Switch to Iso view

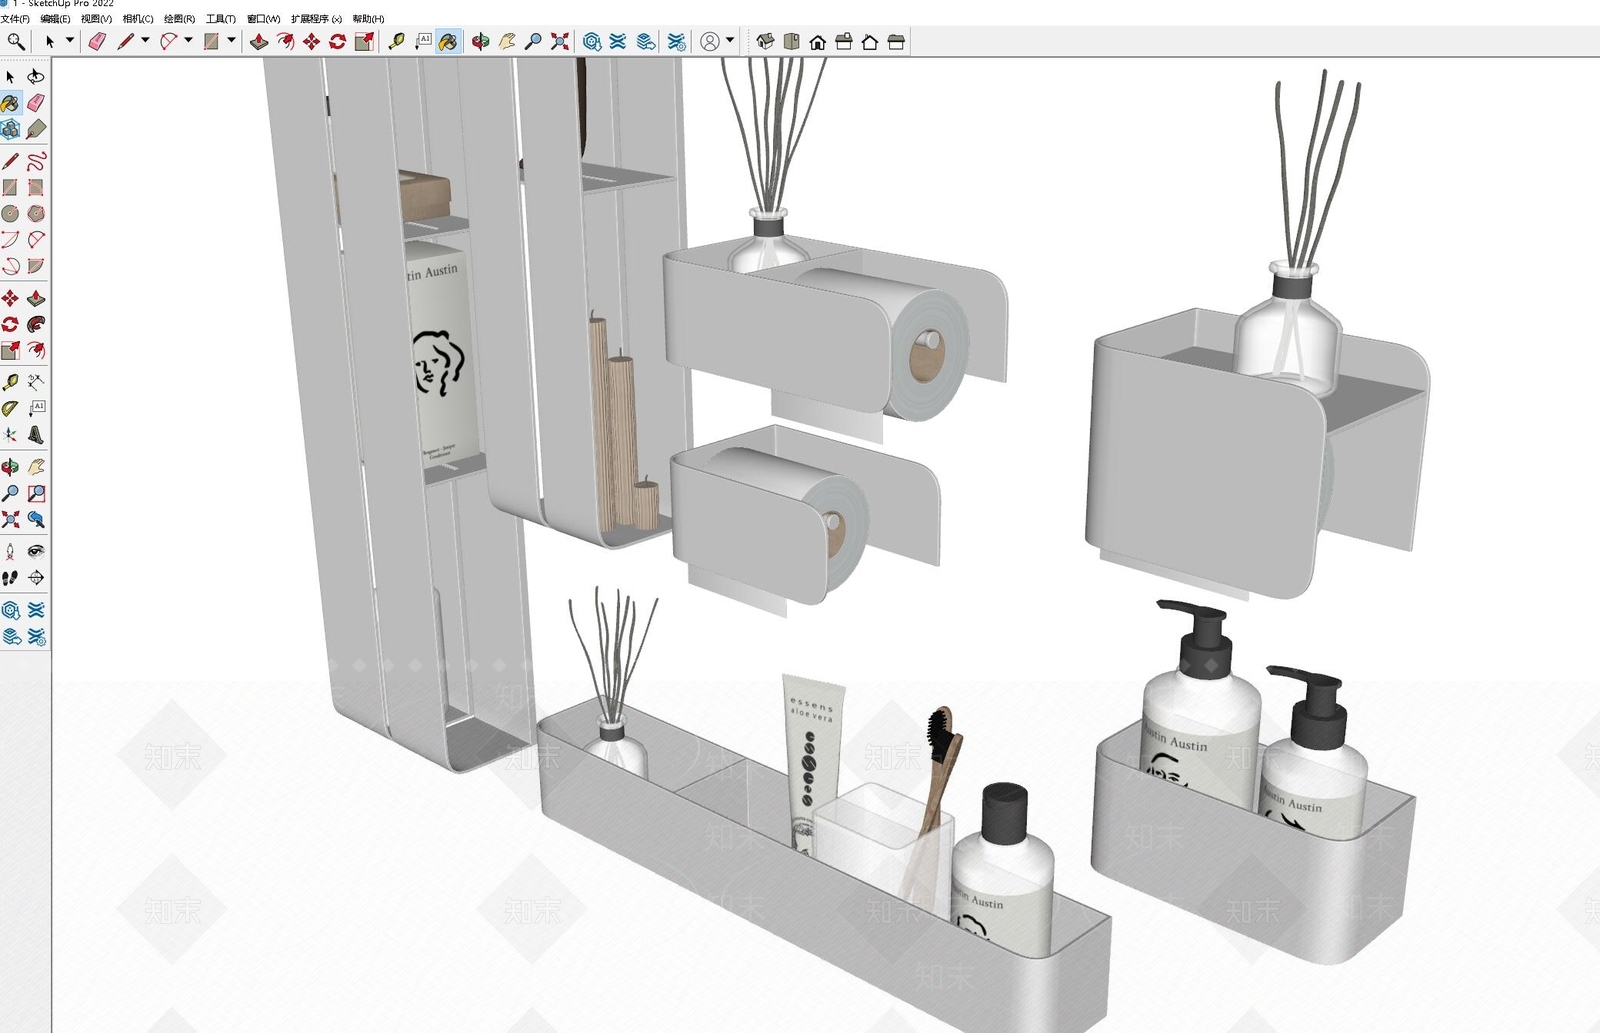click(766, 41)
